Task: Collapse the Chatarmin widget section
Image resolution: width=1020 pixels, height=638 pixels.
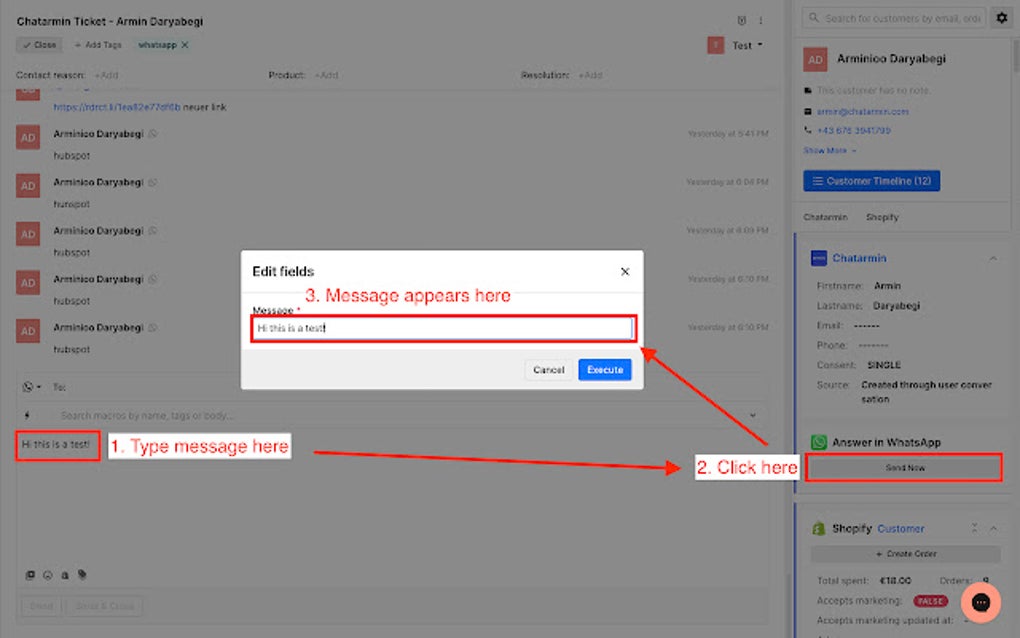Action: (x=993, y=258)
